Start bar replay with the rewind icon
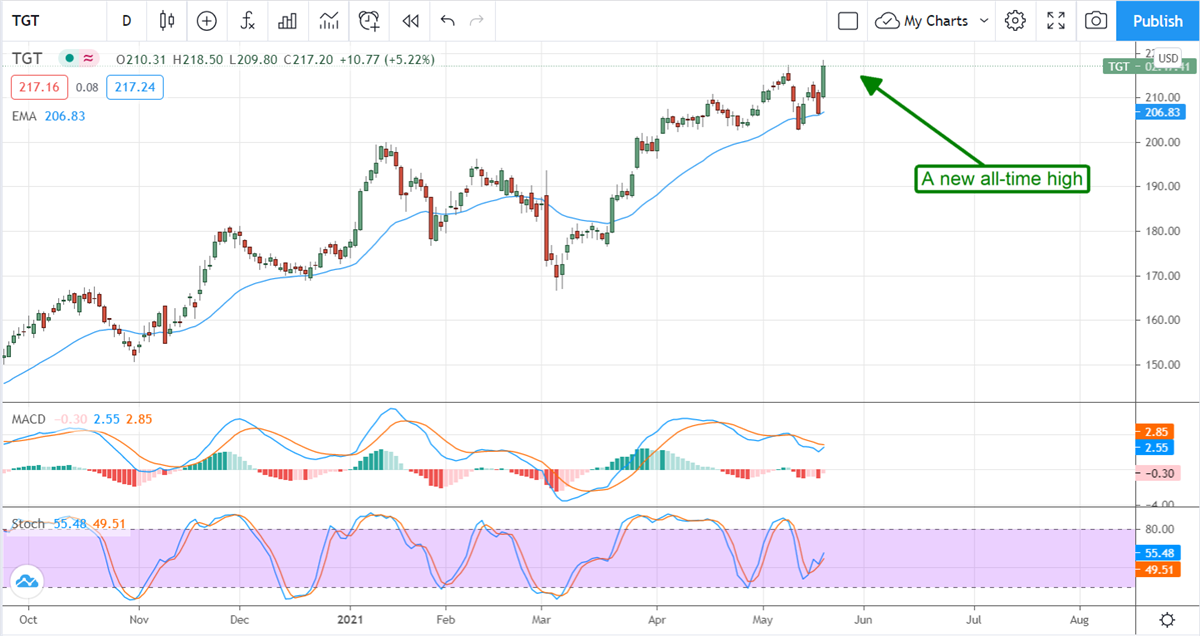The width and height of the screenshot is (1200, 636). (x=410, y=20)
